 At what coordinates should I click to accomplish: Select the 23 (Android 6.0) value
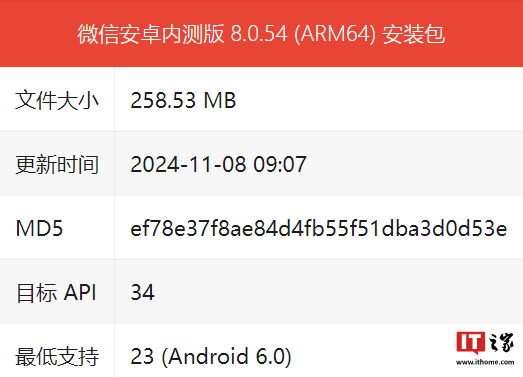(211, 356)
